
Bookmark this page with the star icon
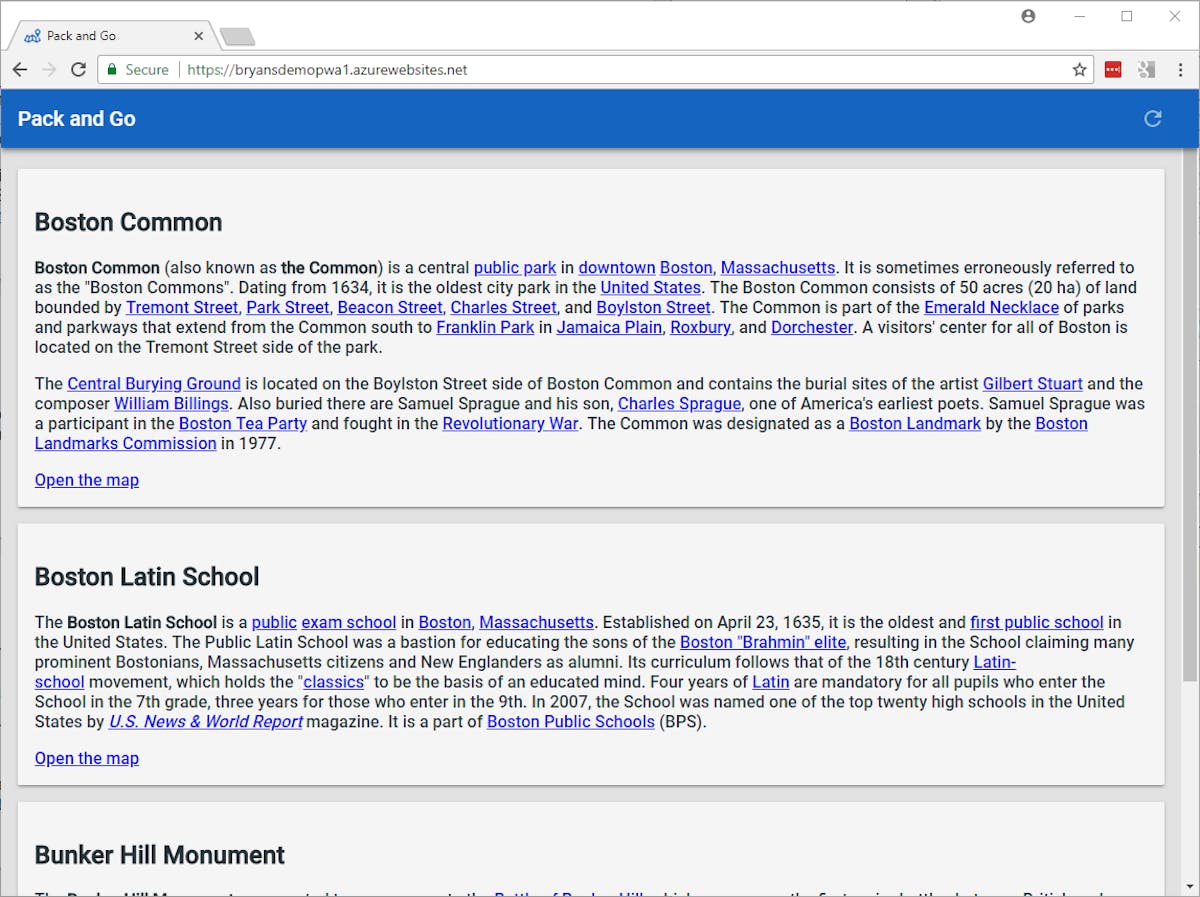click(1079, 70)
